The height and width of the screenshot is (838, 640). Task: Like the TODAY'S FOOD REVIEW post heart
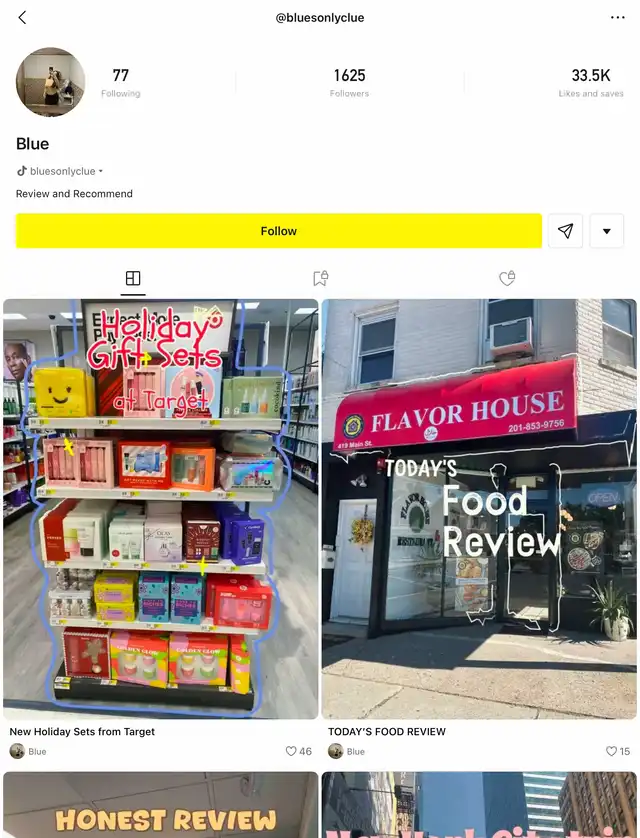611,751
